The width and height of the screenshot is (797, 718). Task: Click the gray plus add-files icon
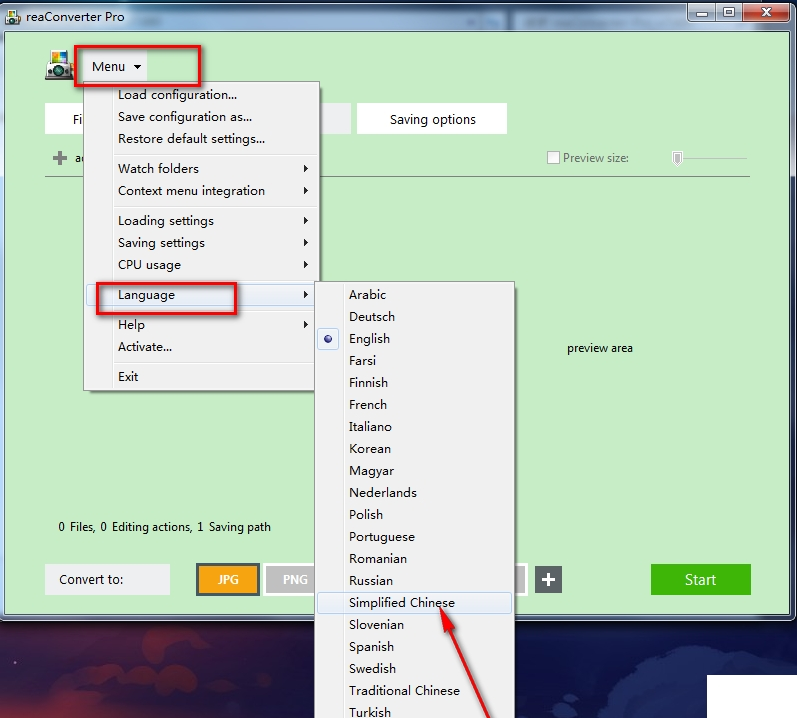pyautogui.click(x=60, y=158)
